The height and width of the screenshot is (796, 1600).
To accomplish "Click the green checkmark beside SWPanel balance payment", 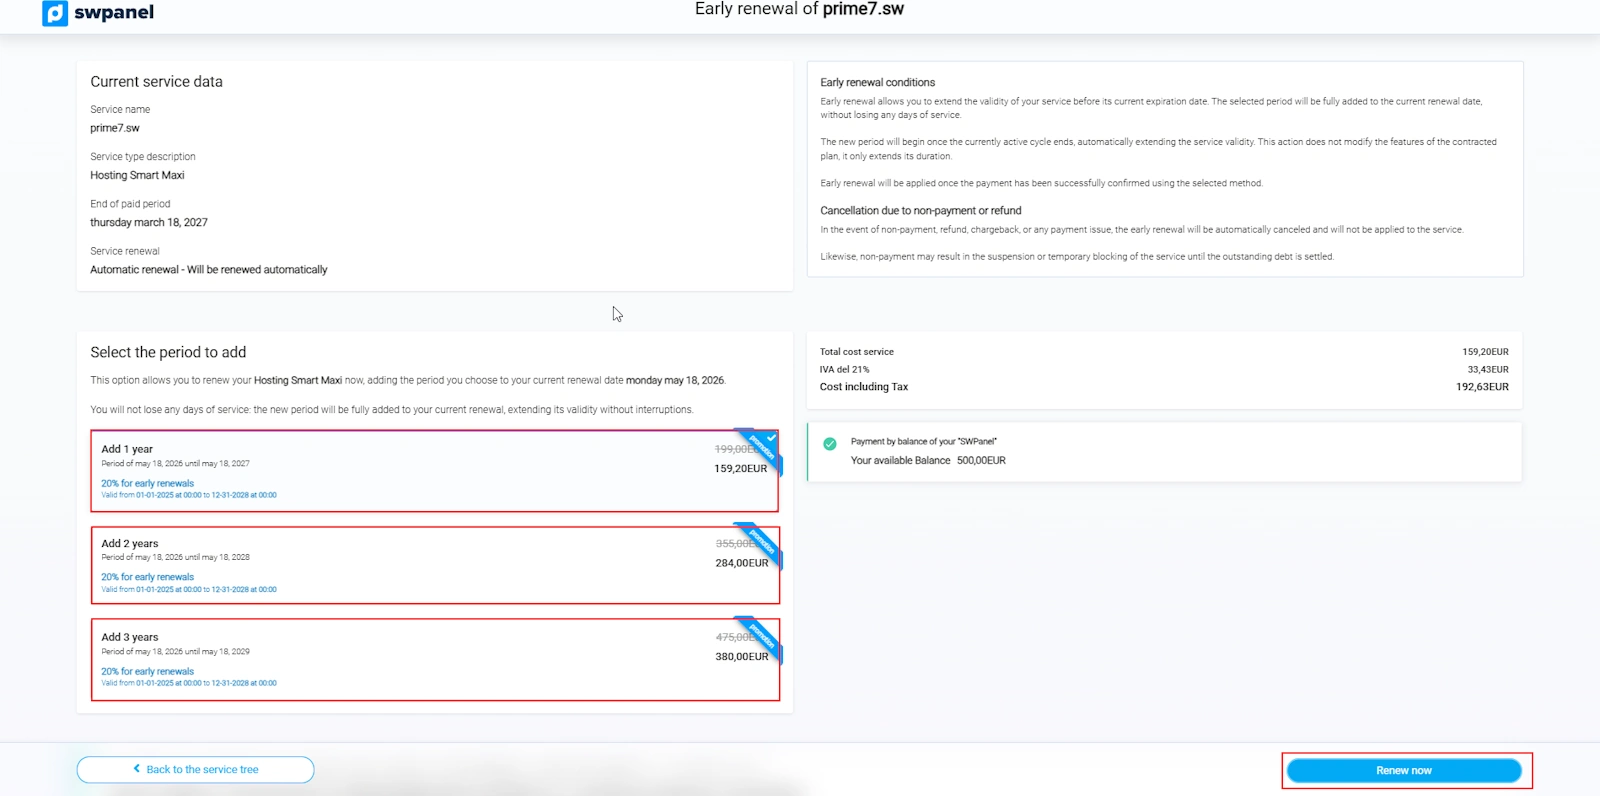I will click(x=829, y=444).
